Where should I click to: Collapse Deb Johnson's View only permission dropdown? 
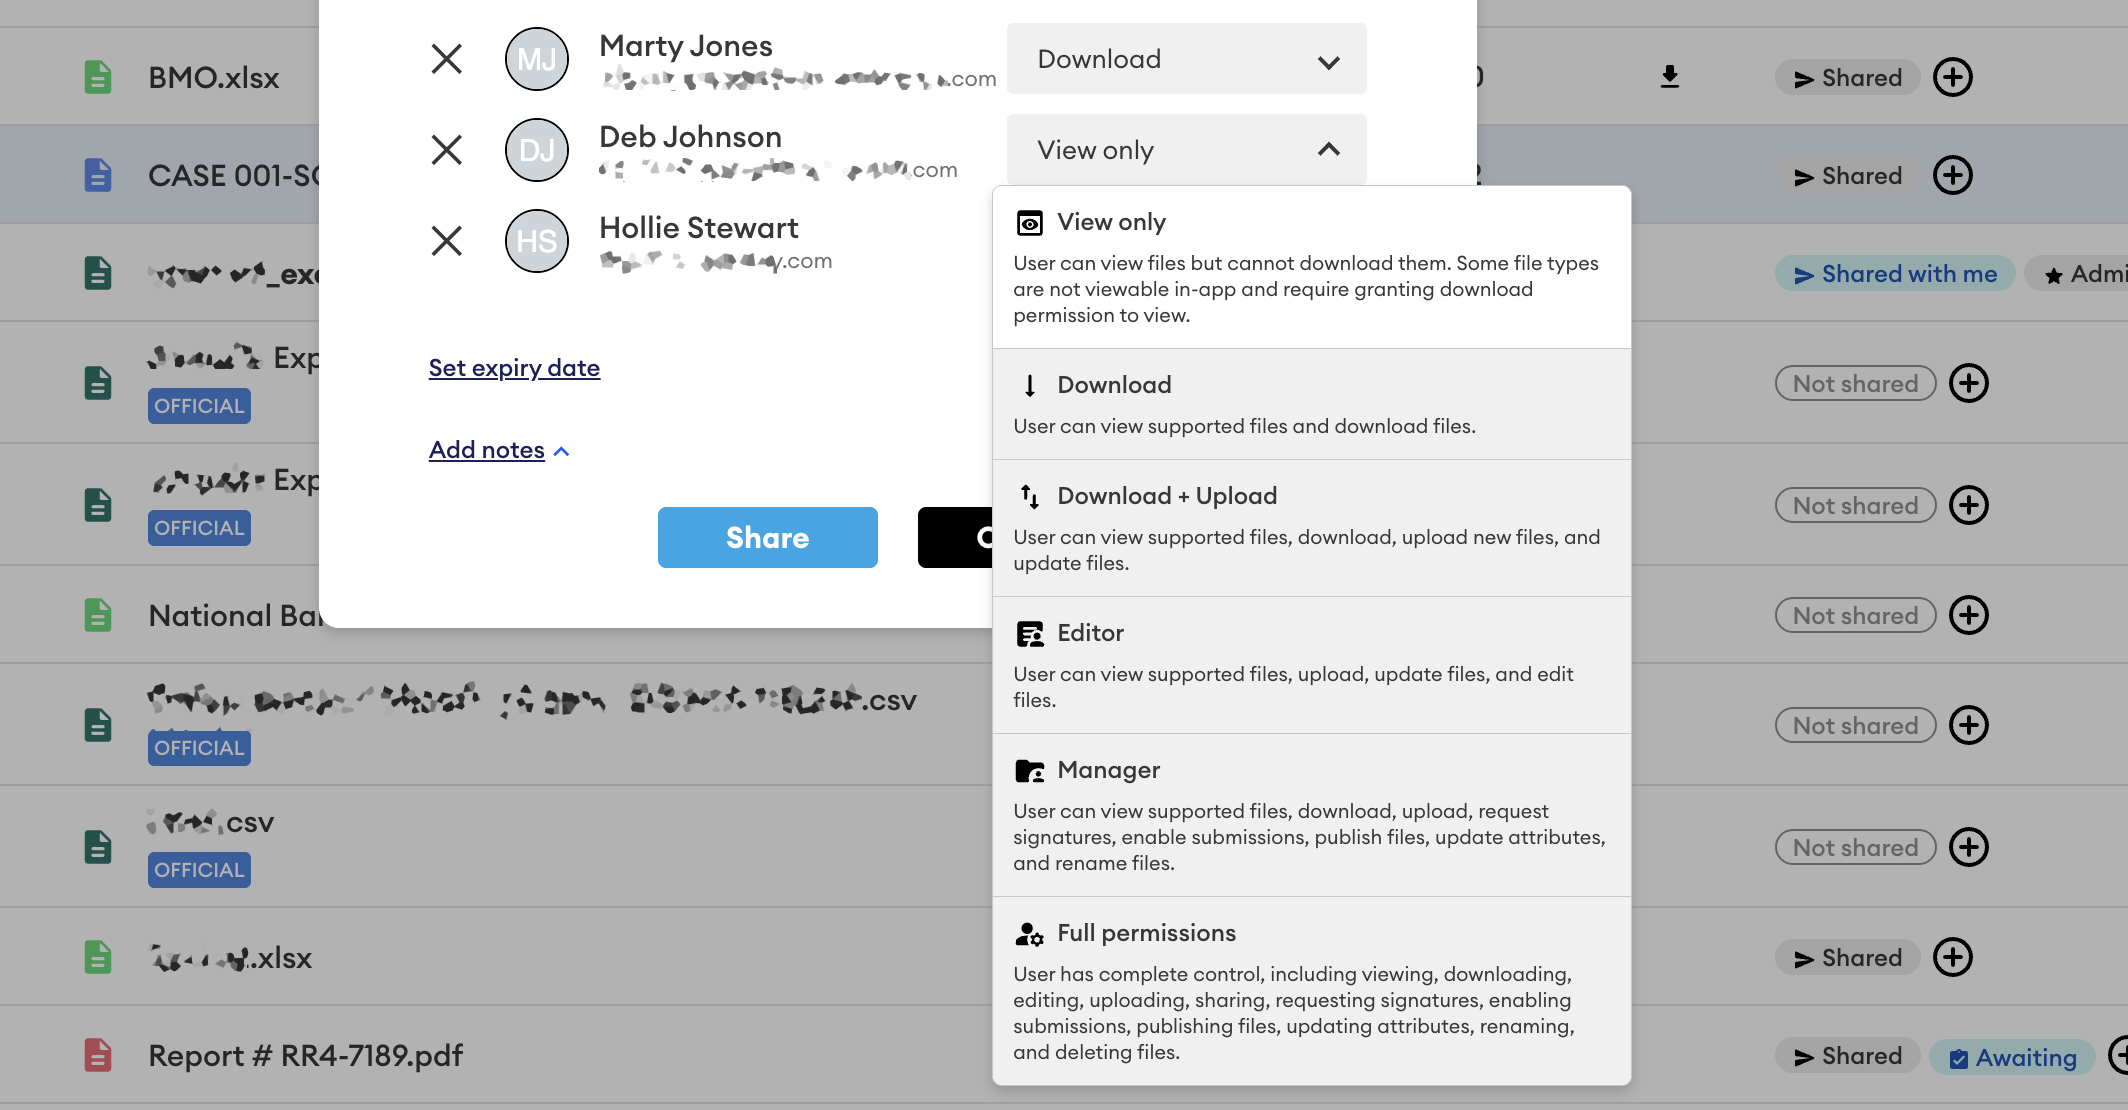[1186, 150]
